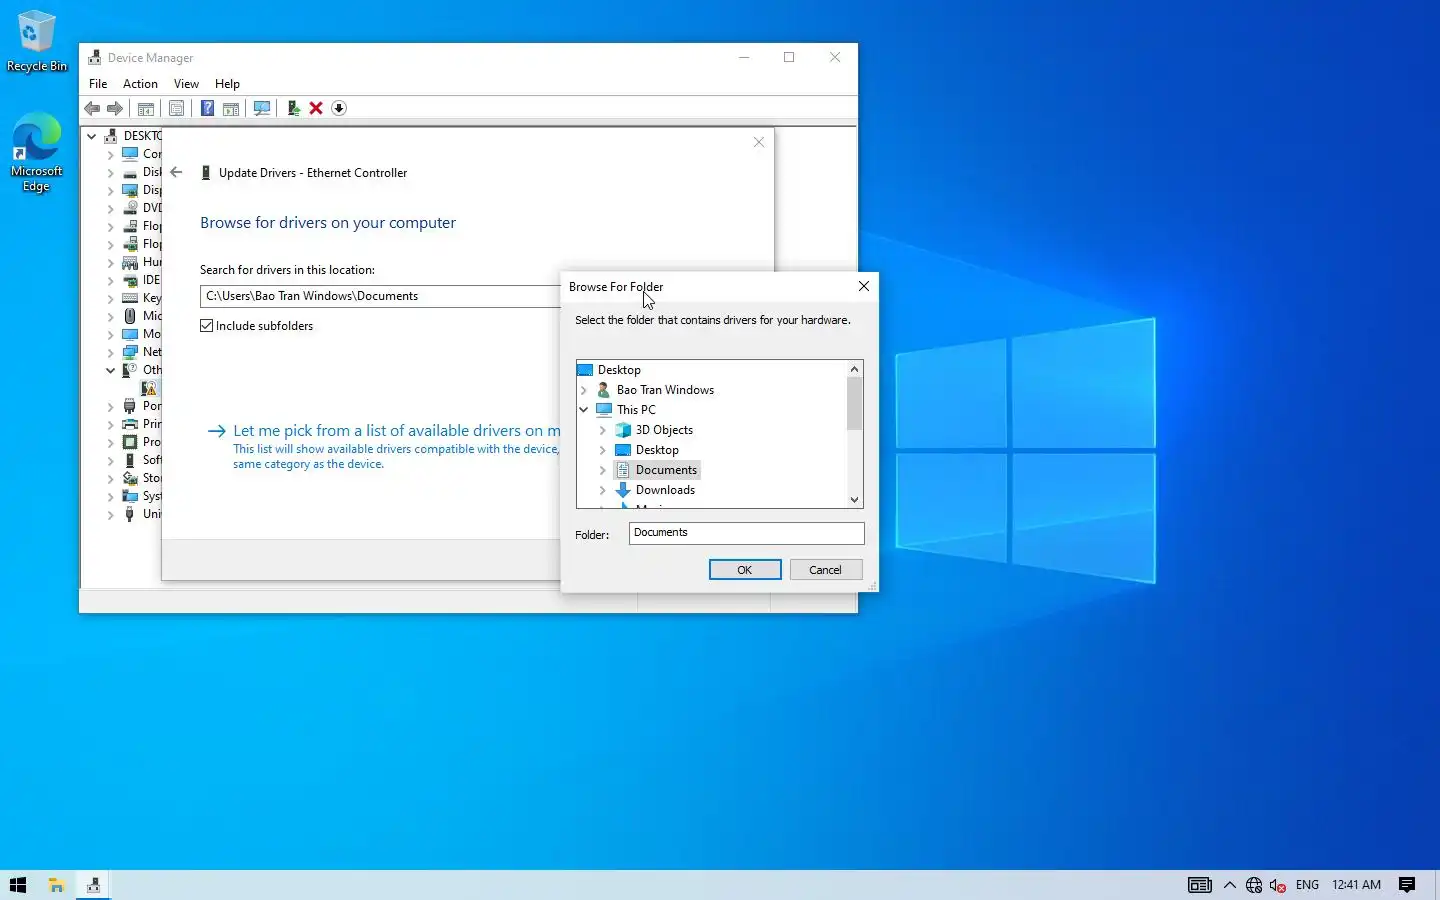Open the View menu
This screenshot has width=1440, height=900.
186,84
